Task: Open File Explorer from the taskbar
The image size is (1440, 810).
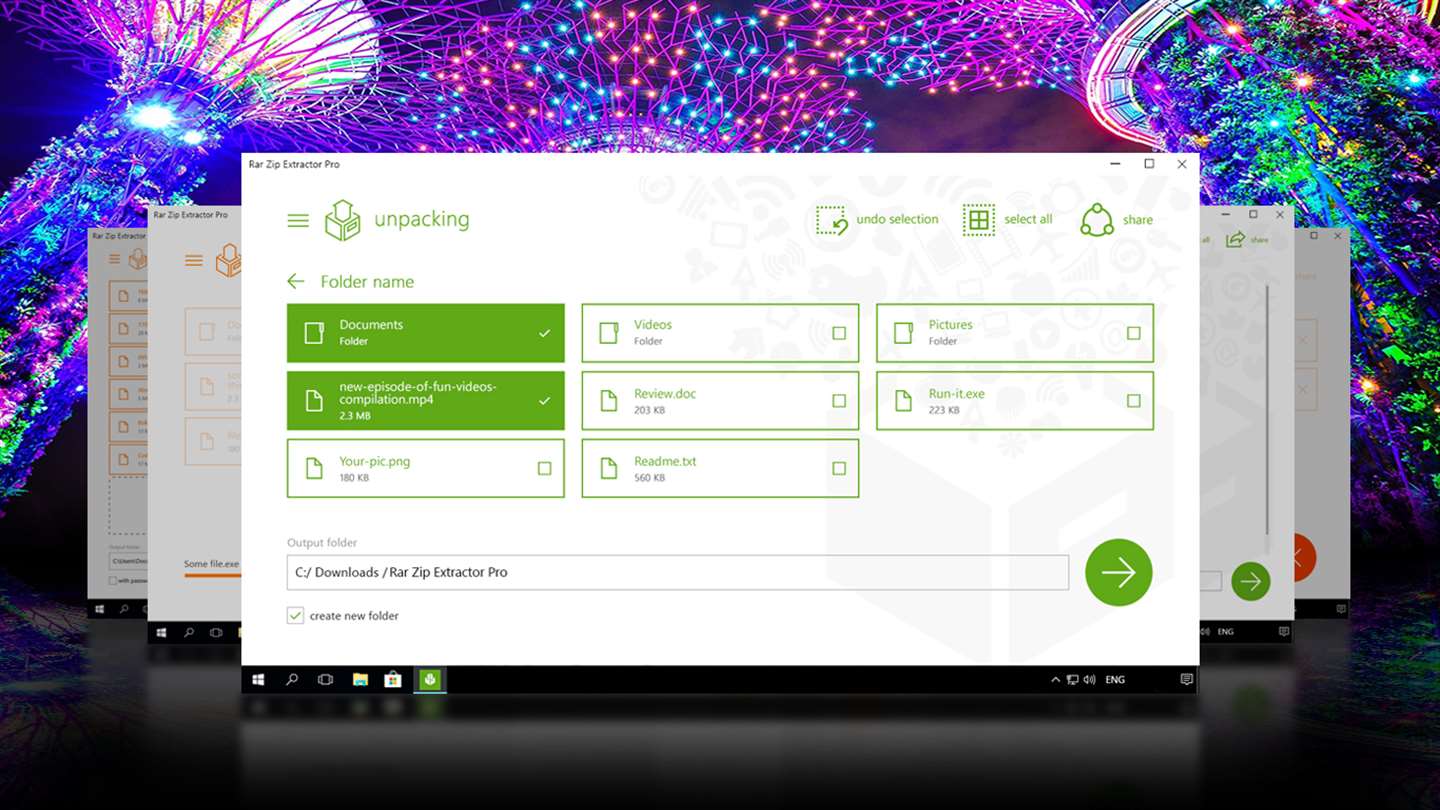Action: 360,680
